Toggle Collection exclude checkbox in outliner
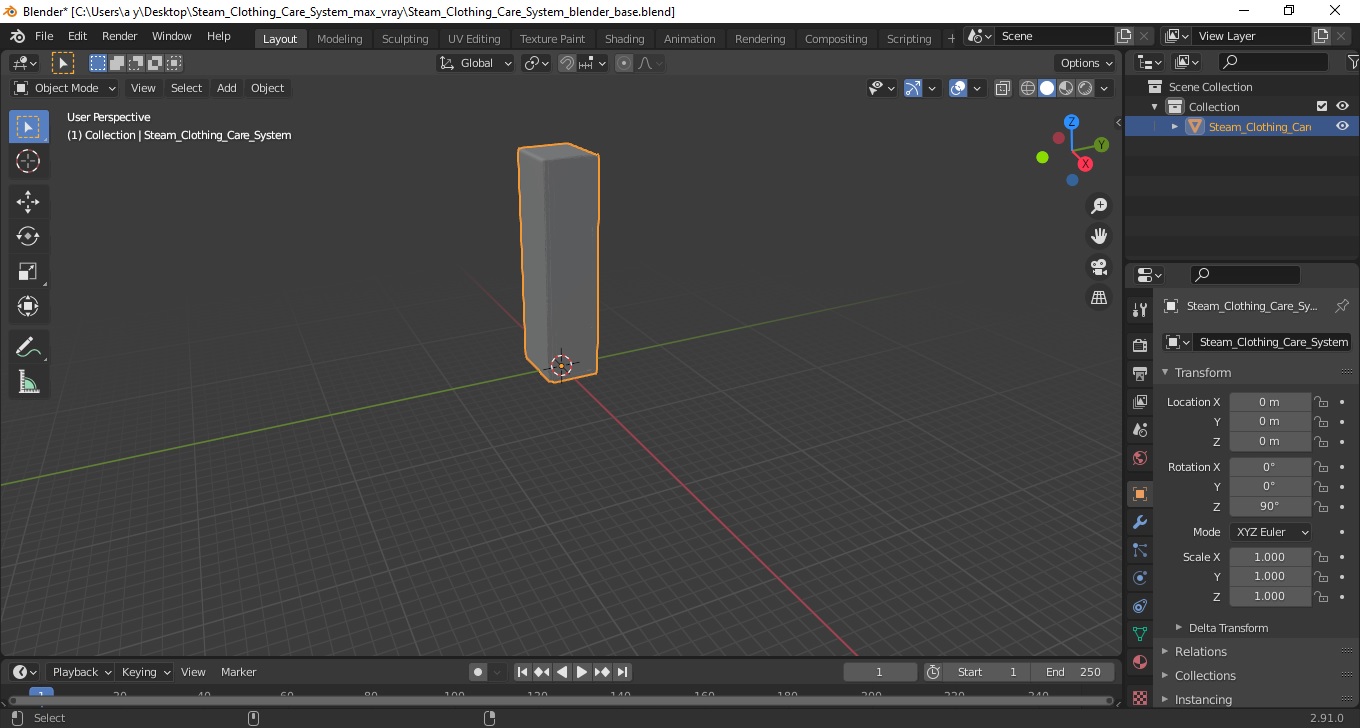Screen dimensions: 1360x728 pos(1322,106)
